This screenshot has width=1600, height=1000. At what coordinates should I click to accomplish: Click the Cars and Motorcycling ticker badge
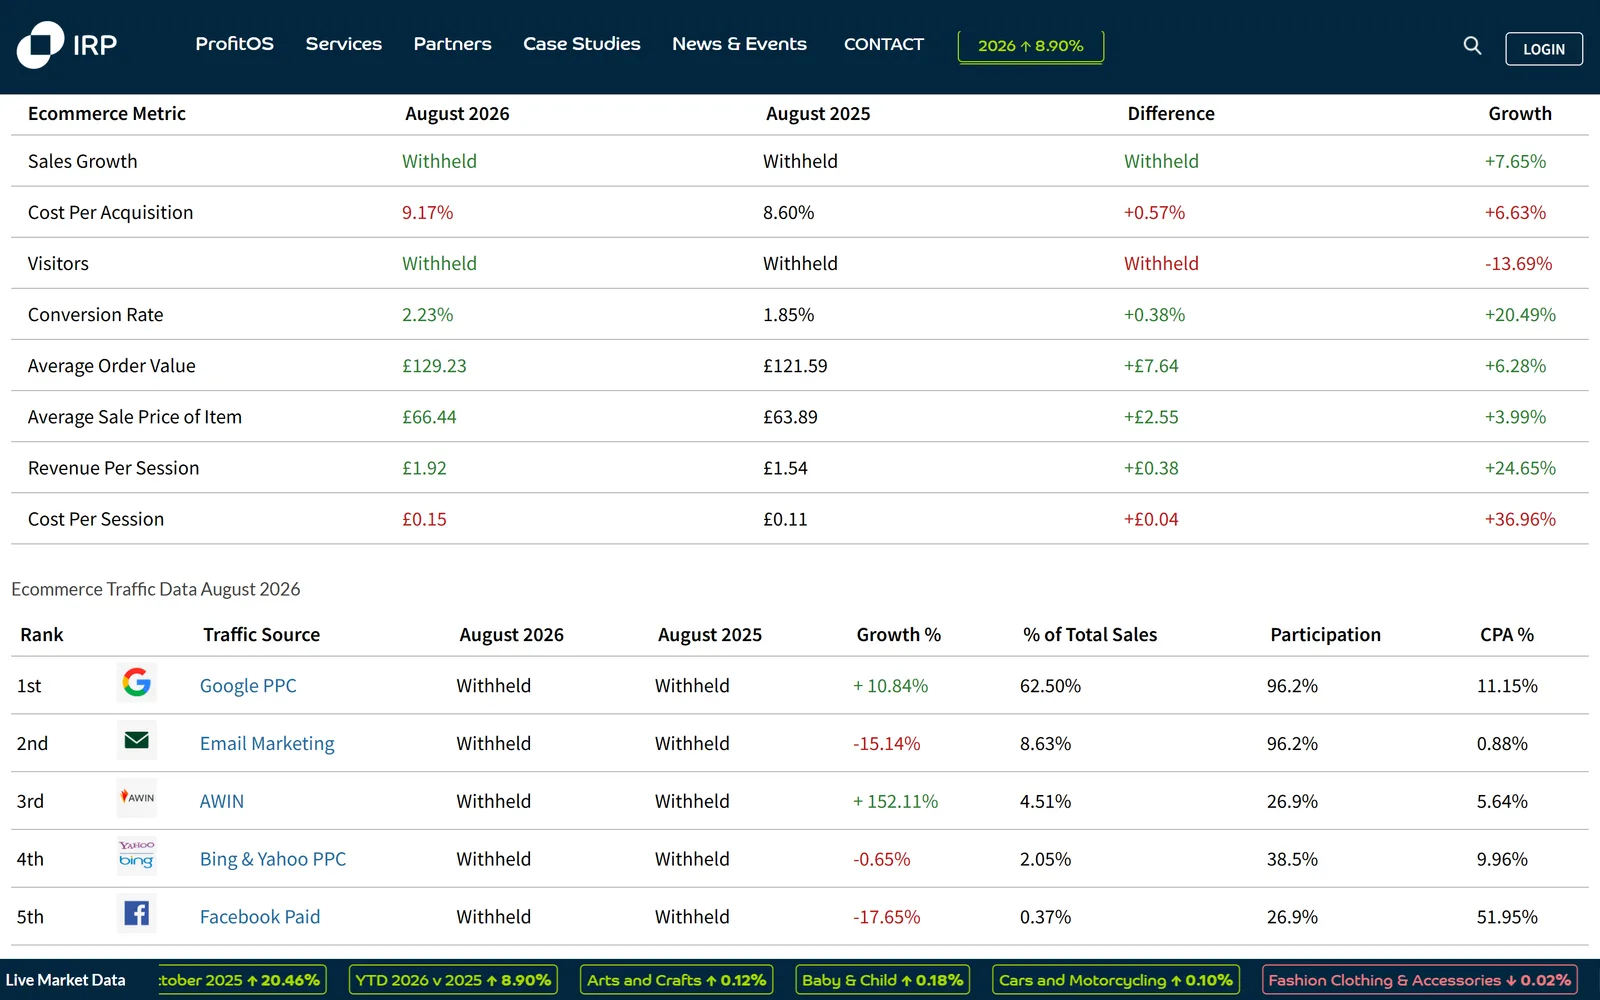coord(1116,980)
